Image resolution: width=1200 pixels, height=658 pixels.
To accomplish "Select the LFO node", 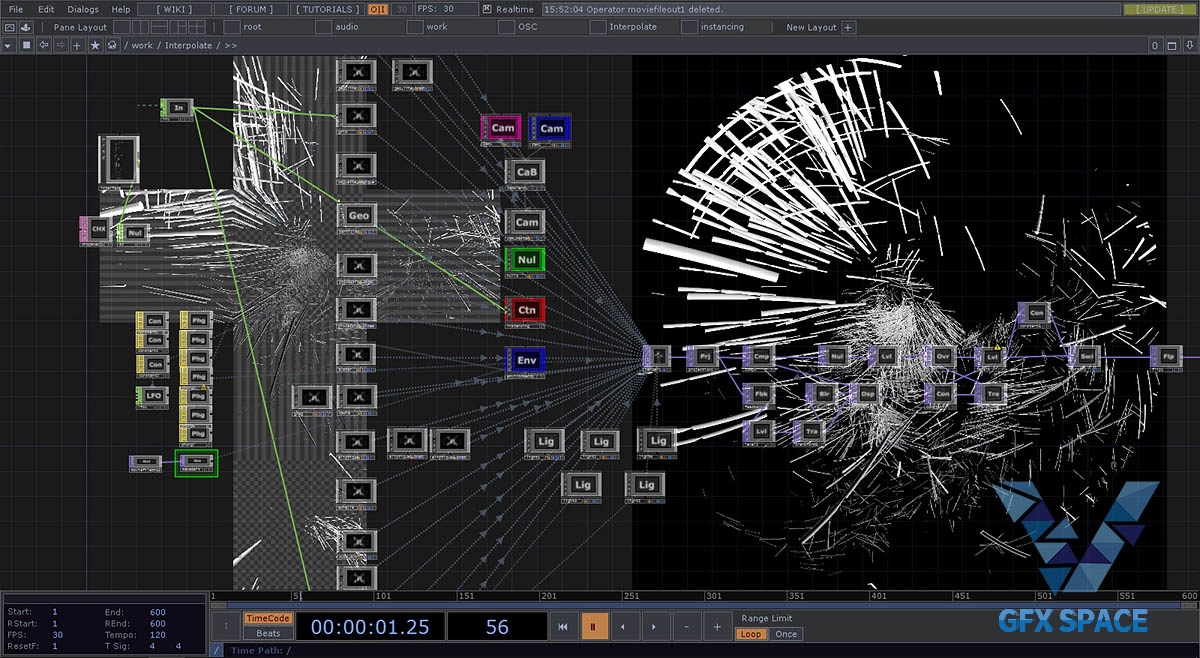I will point(153,397).
